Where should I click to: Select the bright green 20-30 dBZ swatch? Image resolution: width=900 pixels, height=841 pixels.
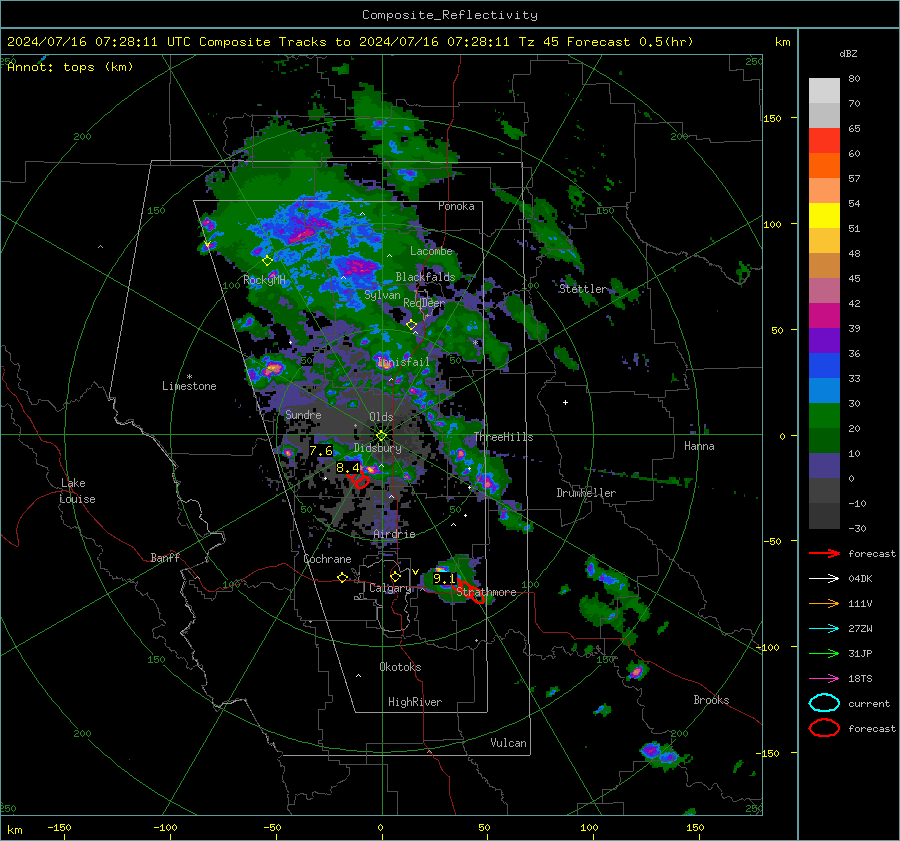[x=824, y=416]
